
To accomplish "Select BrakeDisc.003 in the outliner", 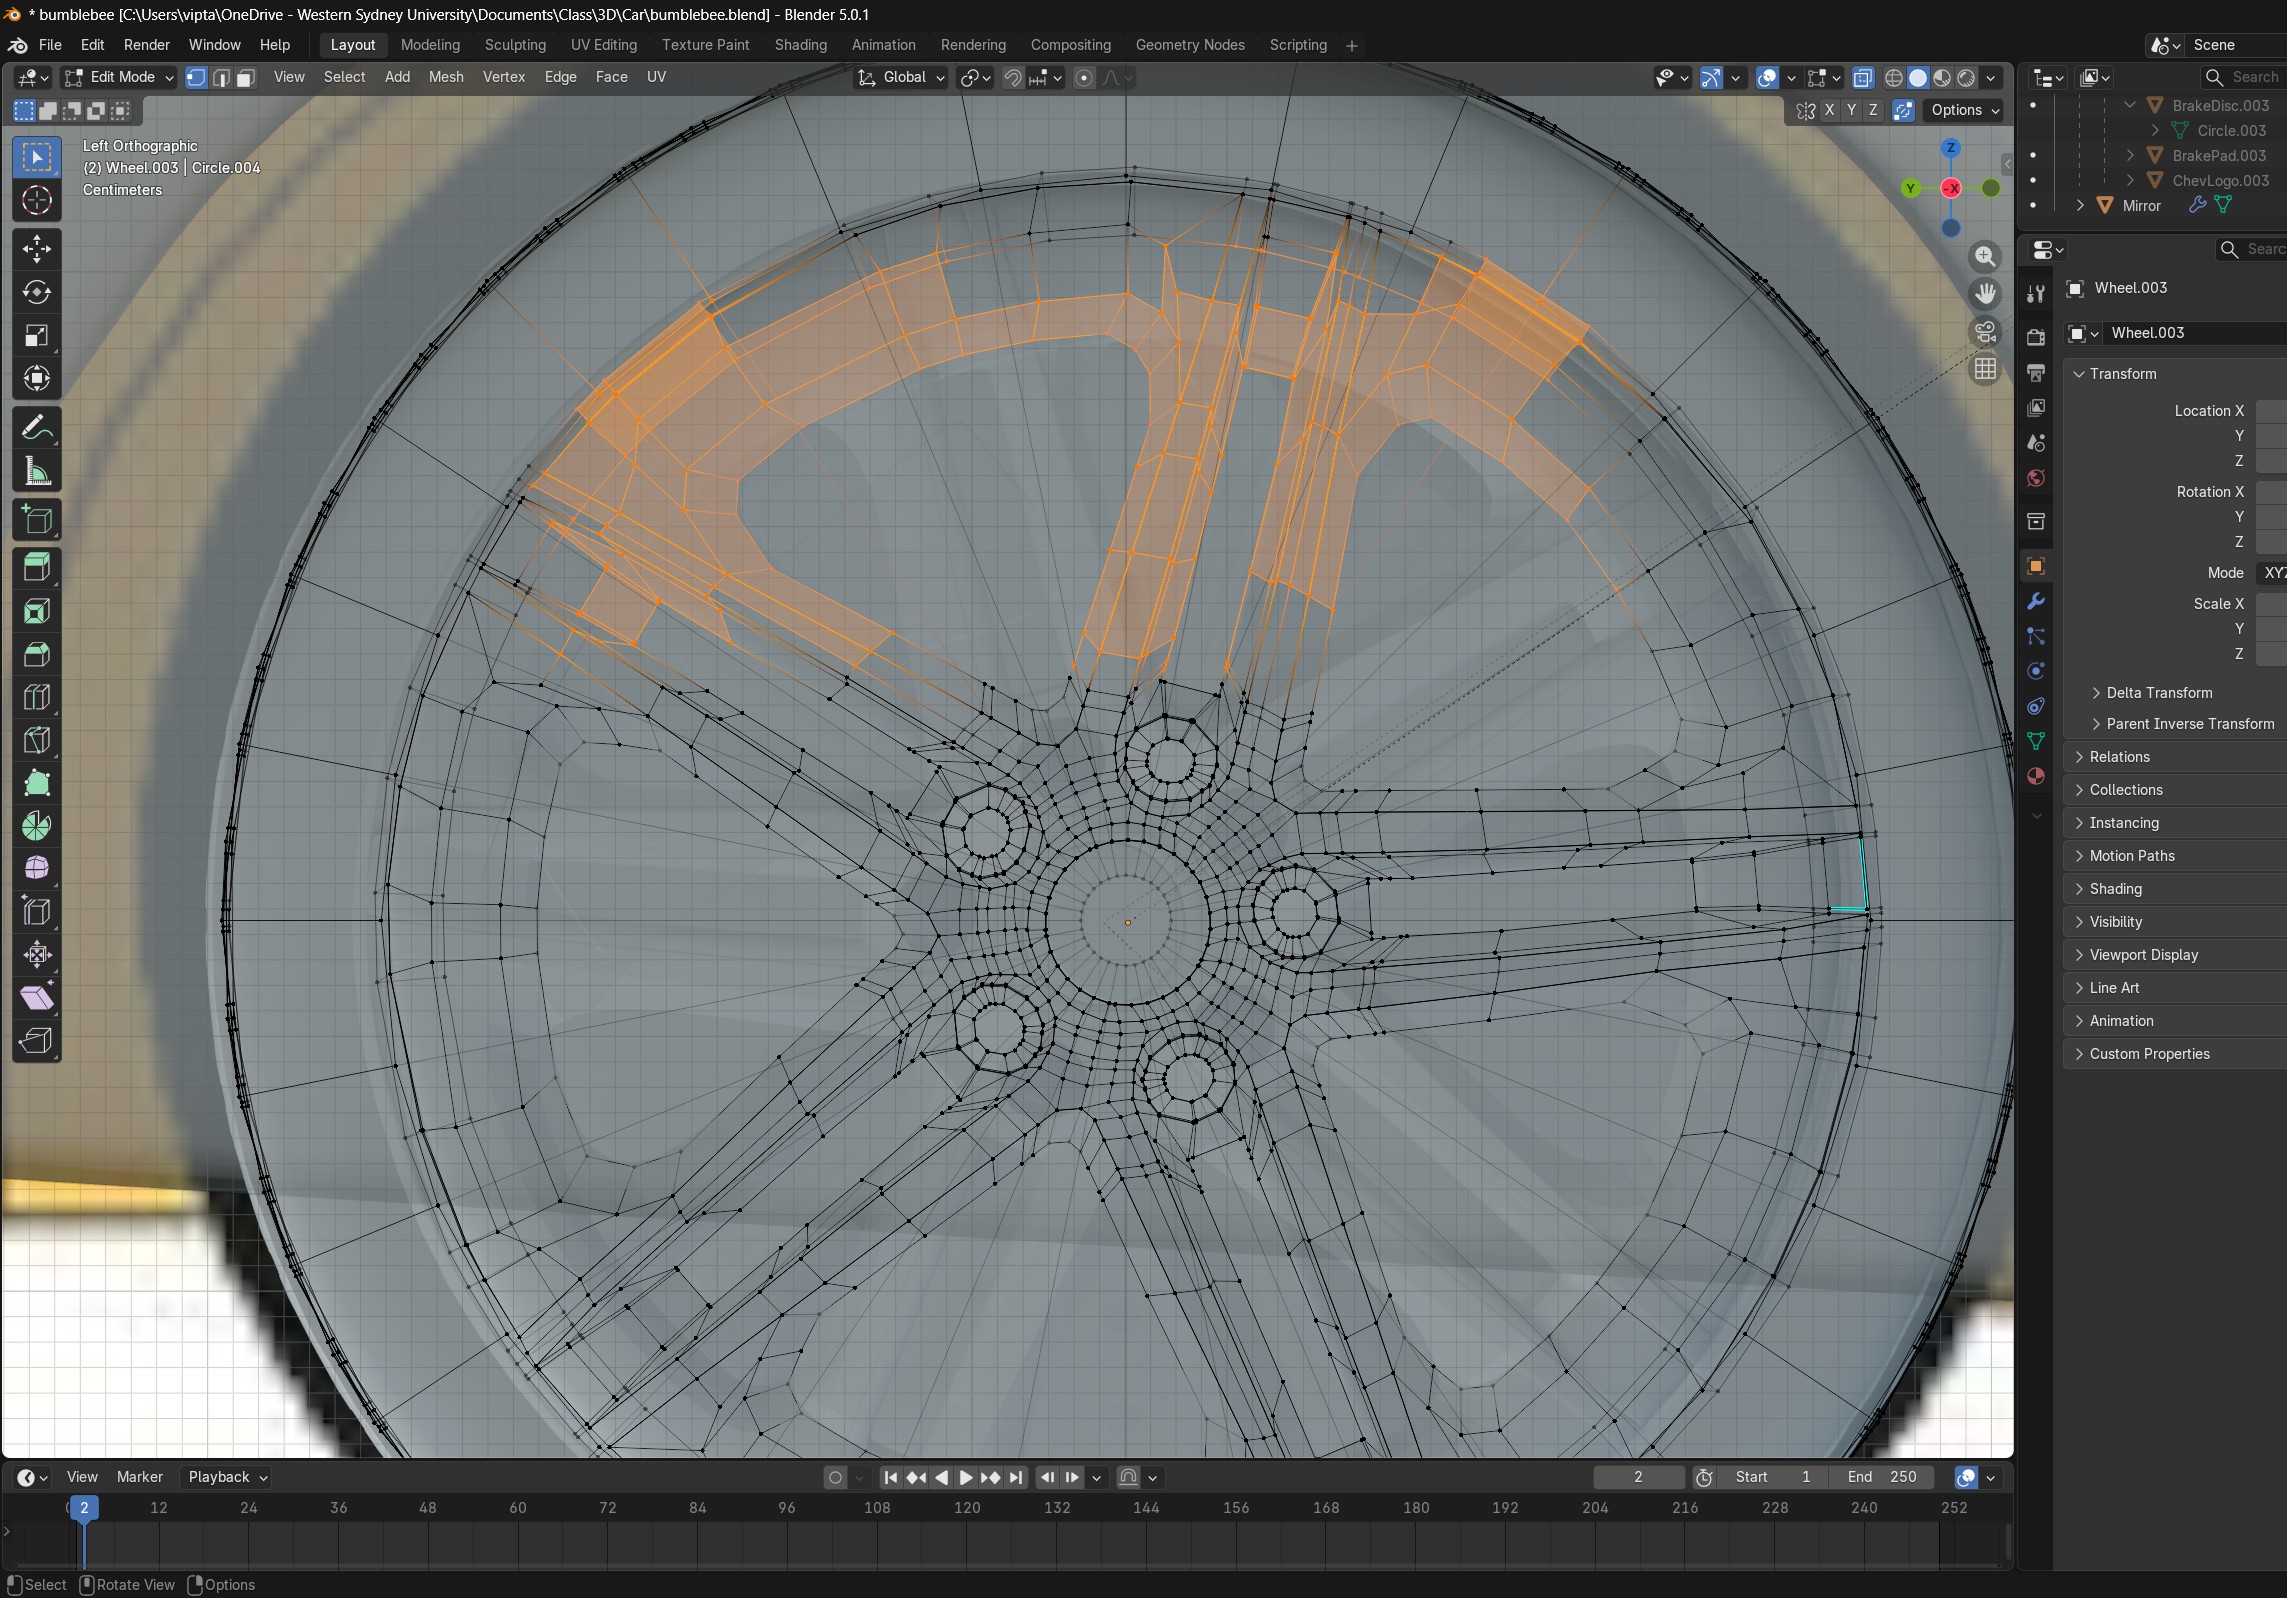I will click(2220, 105).
